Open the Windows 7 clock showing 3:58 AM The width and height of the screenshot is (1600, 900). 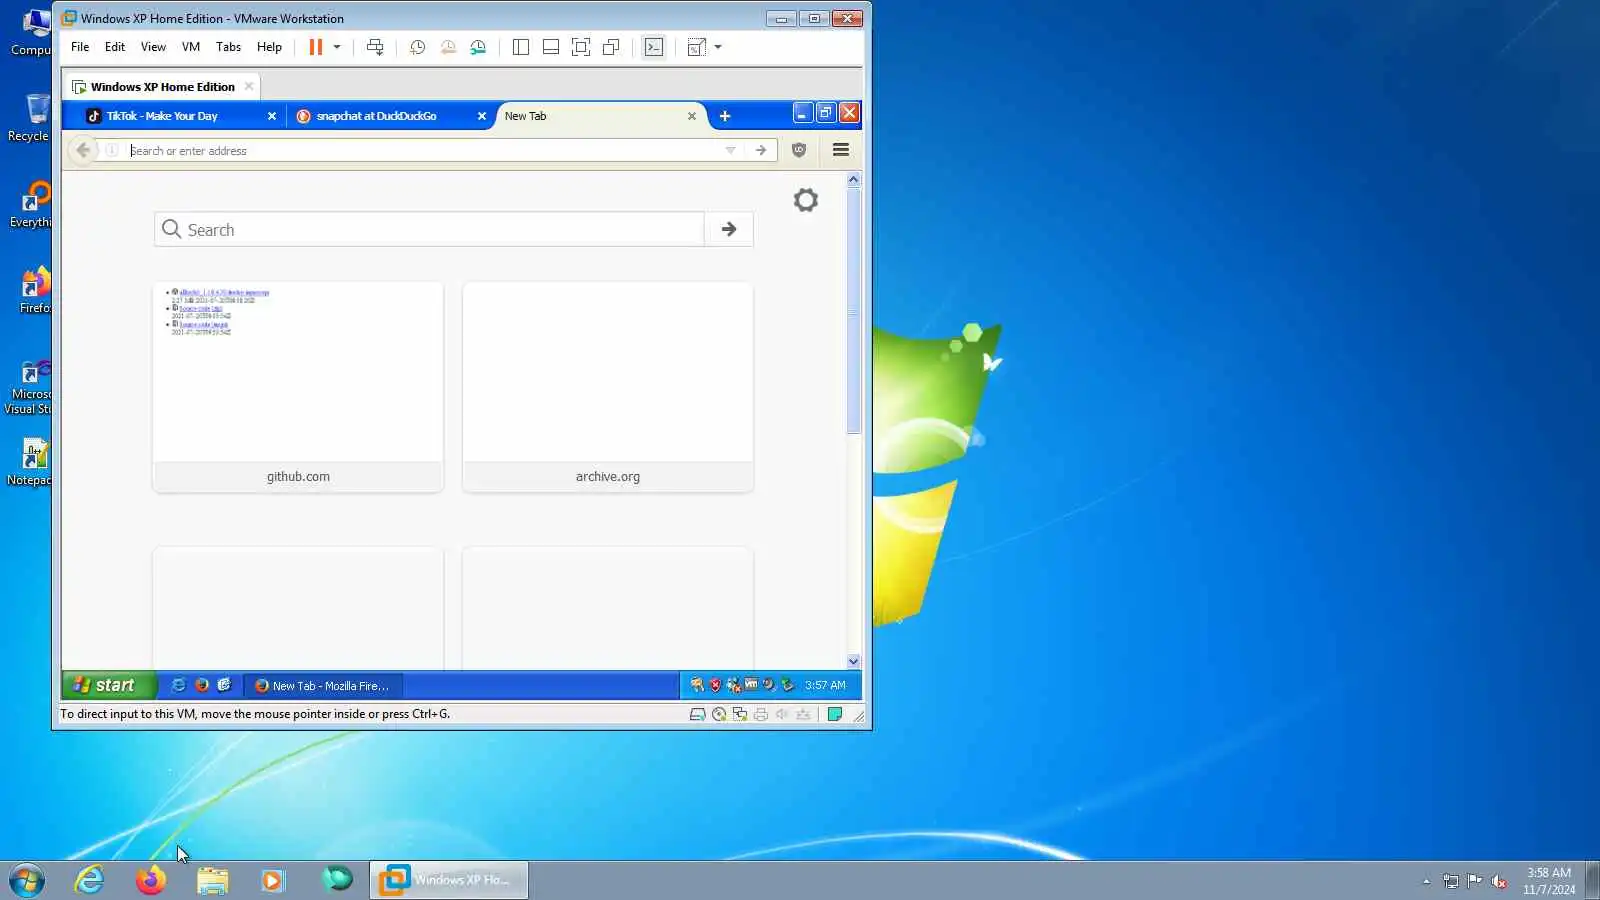1549,880
